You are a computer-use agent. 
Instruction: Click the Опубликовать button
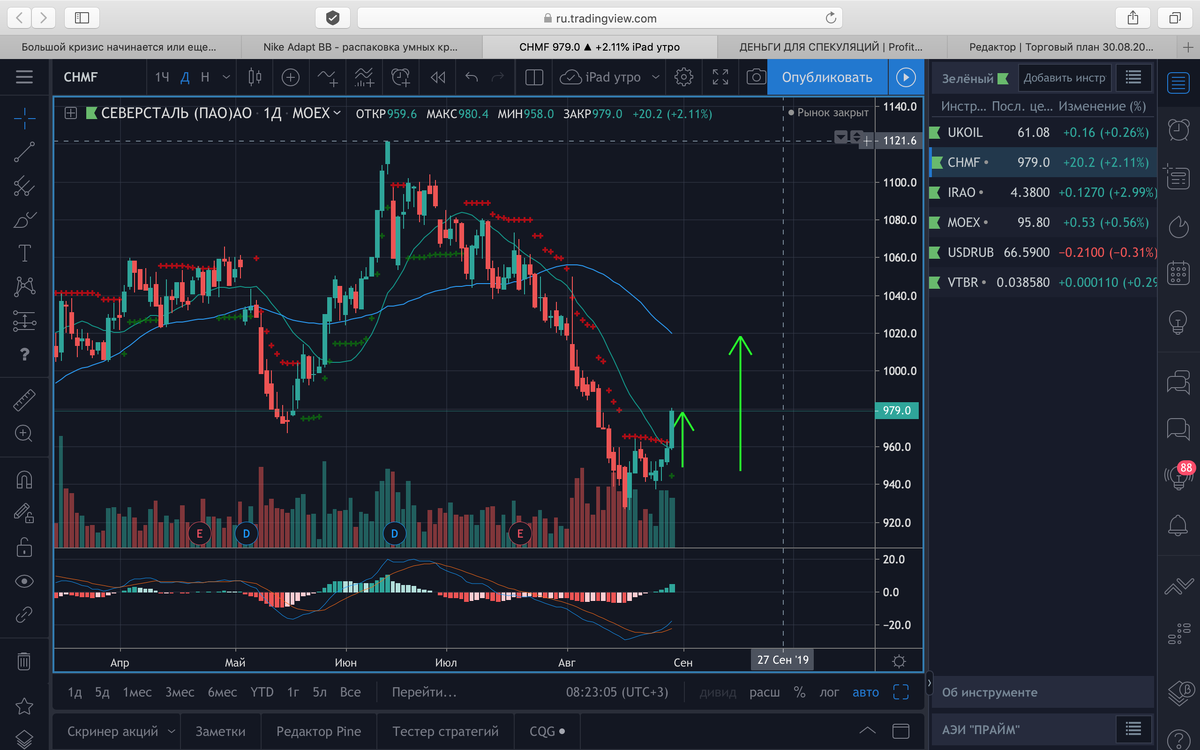pos(827,77)
